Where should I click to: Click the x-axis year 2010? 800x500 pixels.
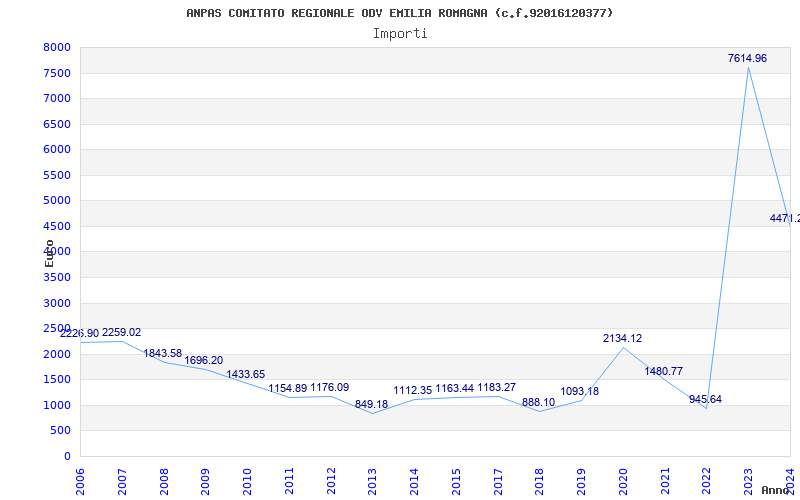pyautogui.click(x=247, y=482)
